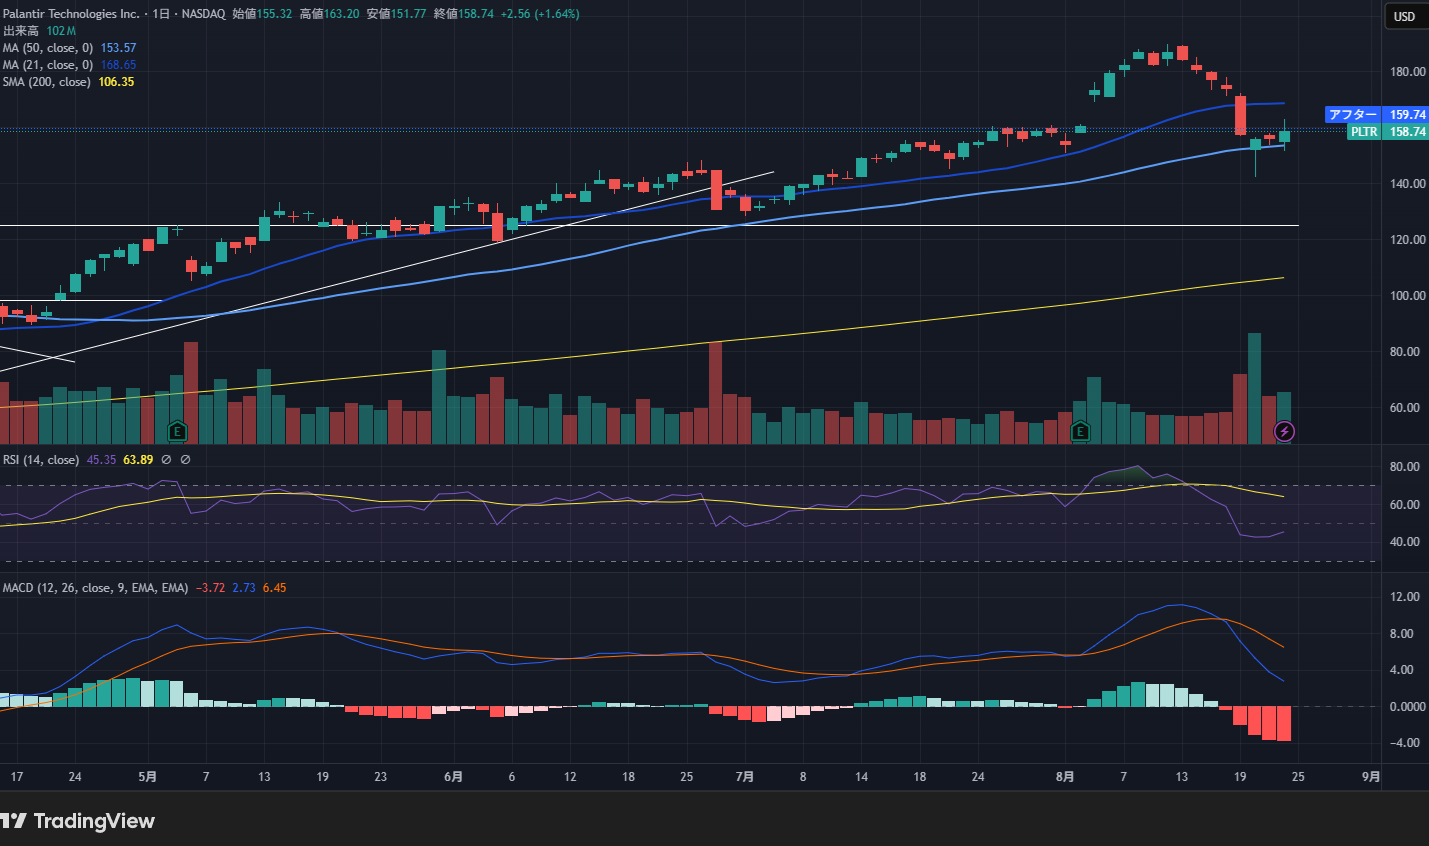Screen dimensions: 1429x846
Task: Click the SMA 200 value 106.35
Action: click(x=116, y=82)
